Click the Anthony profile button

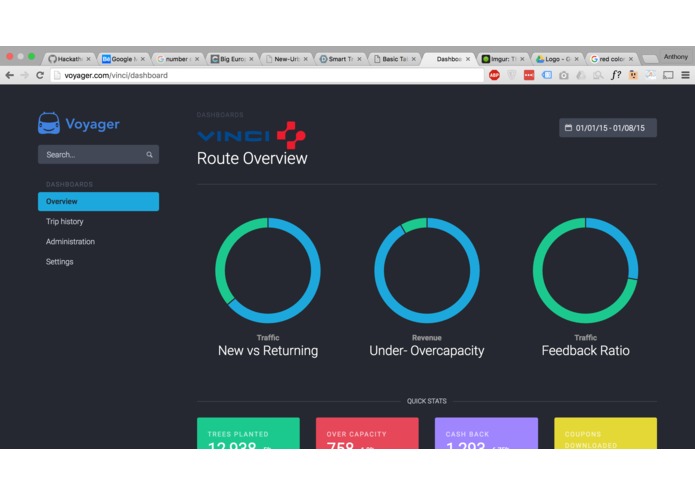(x=675, y=57)
